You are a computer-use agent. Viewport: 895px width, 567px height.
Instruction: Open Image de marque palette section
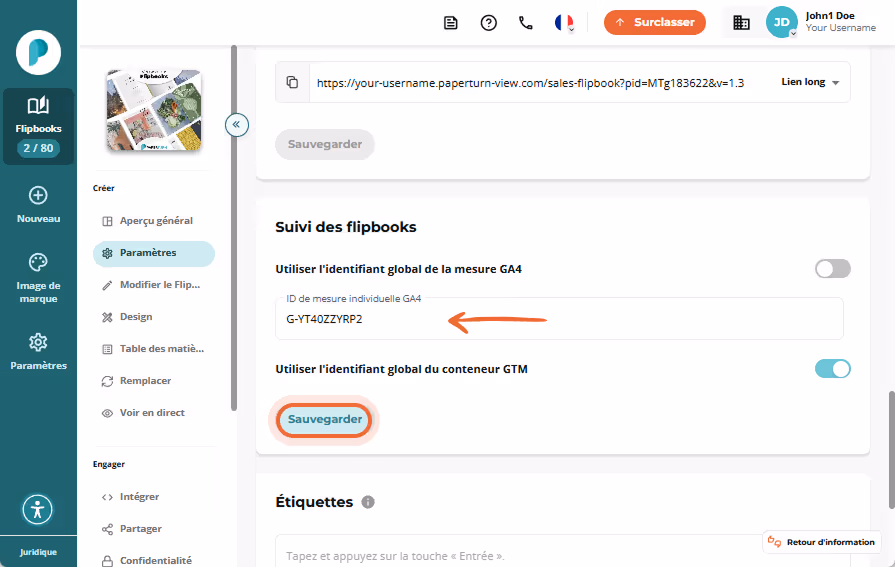tap(38, 278)
